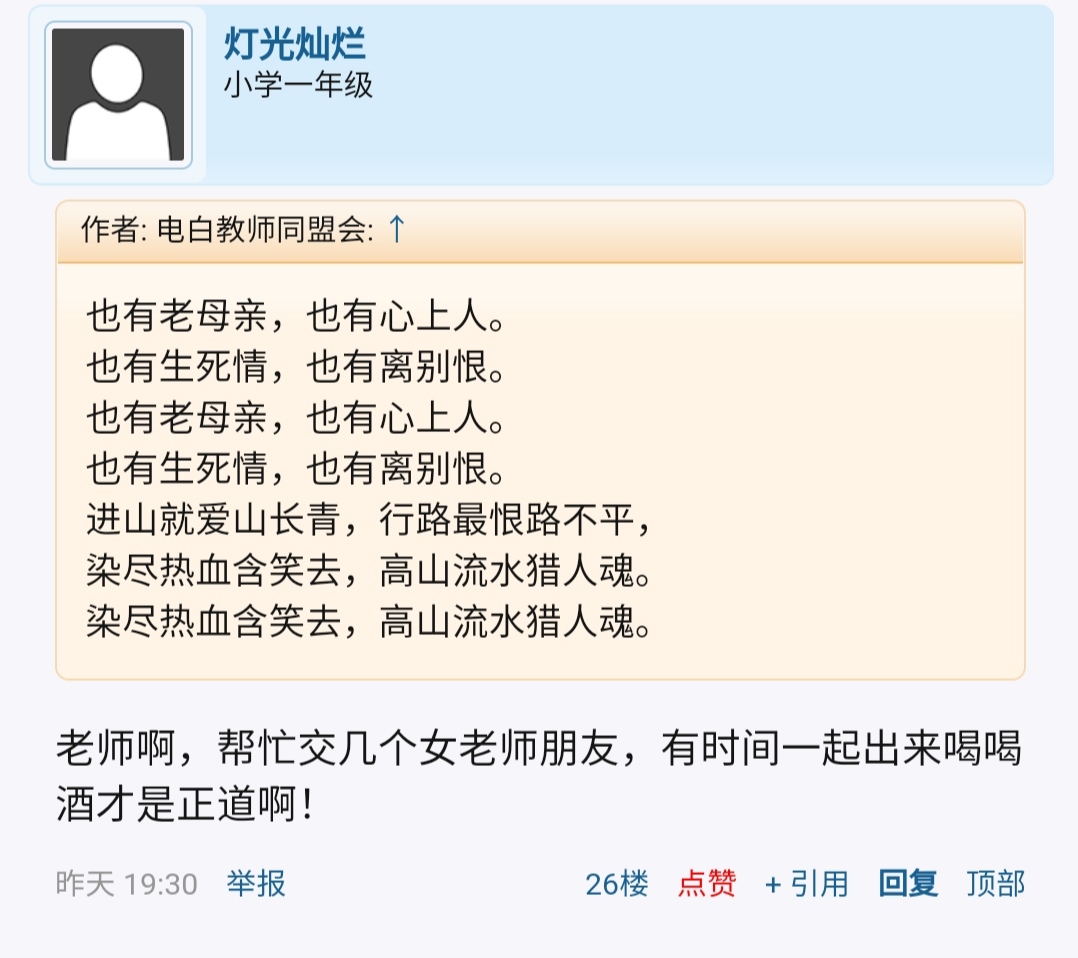Quote this post using + 引用
Image resolution: width=1078 pixels, height=958 pixels.
pyautogui.click(x=806, y=883)
